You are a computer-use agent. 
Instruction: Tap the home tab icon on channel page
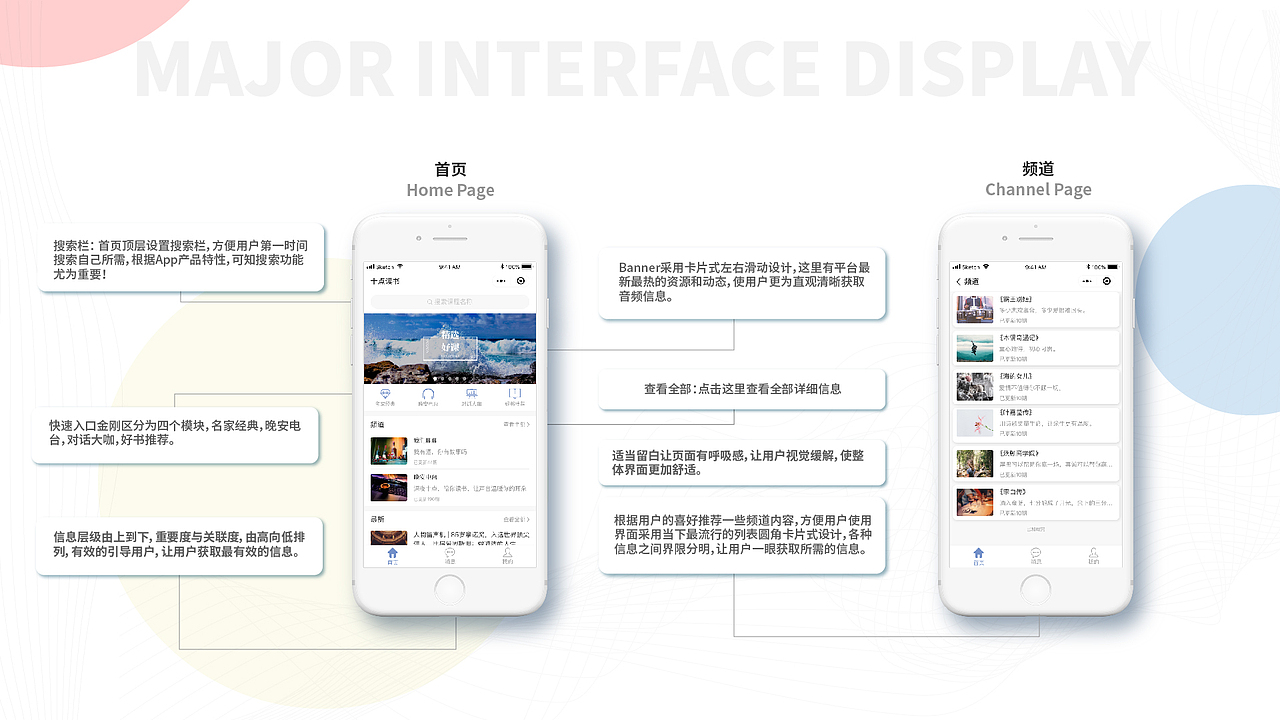(977, 553)
